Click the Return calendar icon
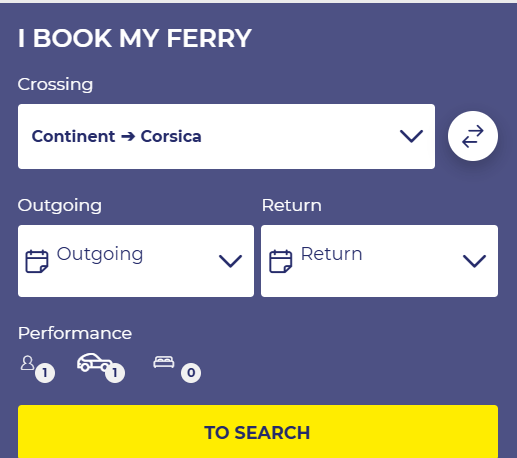Viewport: 517px width, 458px height. point(281,261)
